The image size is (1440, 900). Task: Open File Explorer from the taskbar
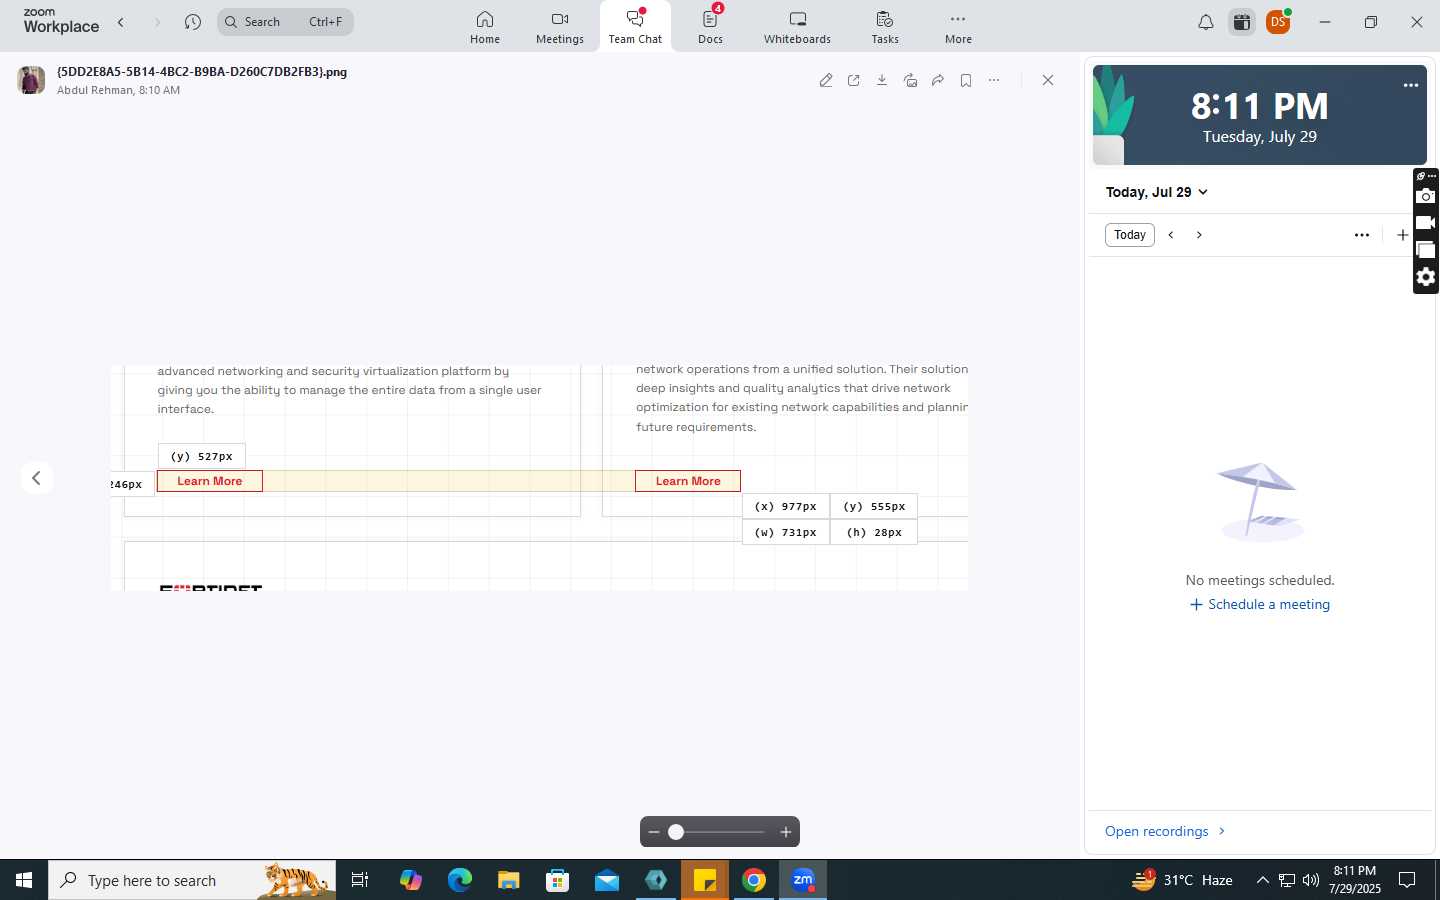(509, 880)
